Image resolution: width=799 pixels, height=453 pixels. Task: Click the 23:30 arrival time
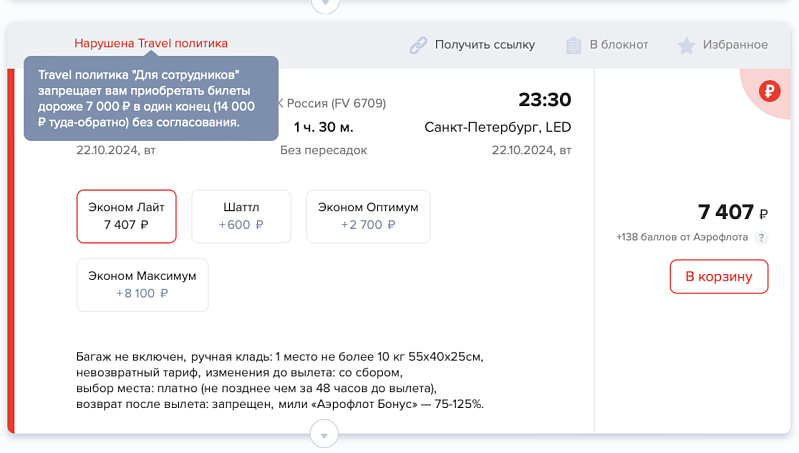545,99
